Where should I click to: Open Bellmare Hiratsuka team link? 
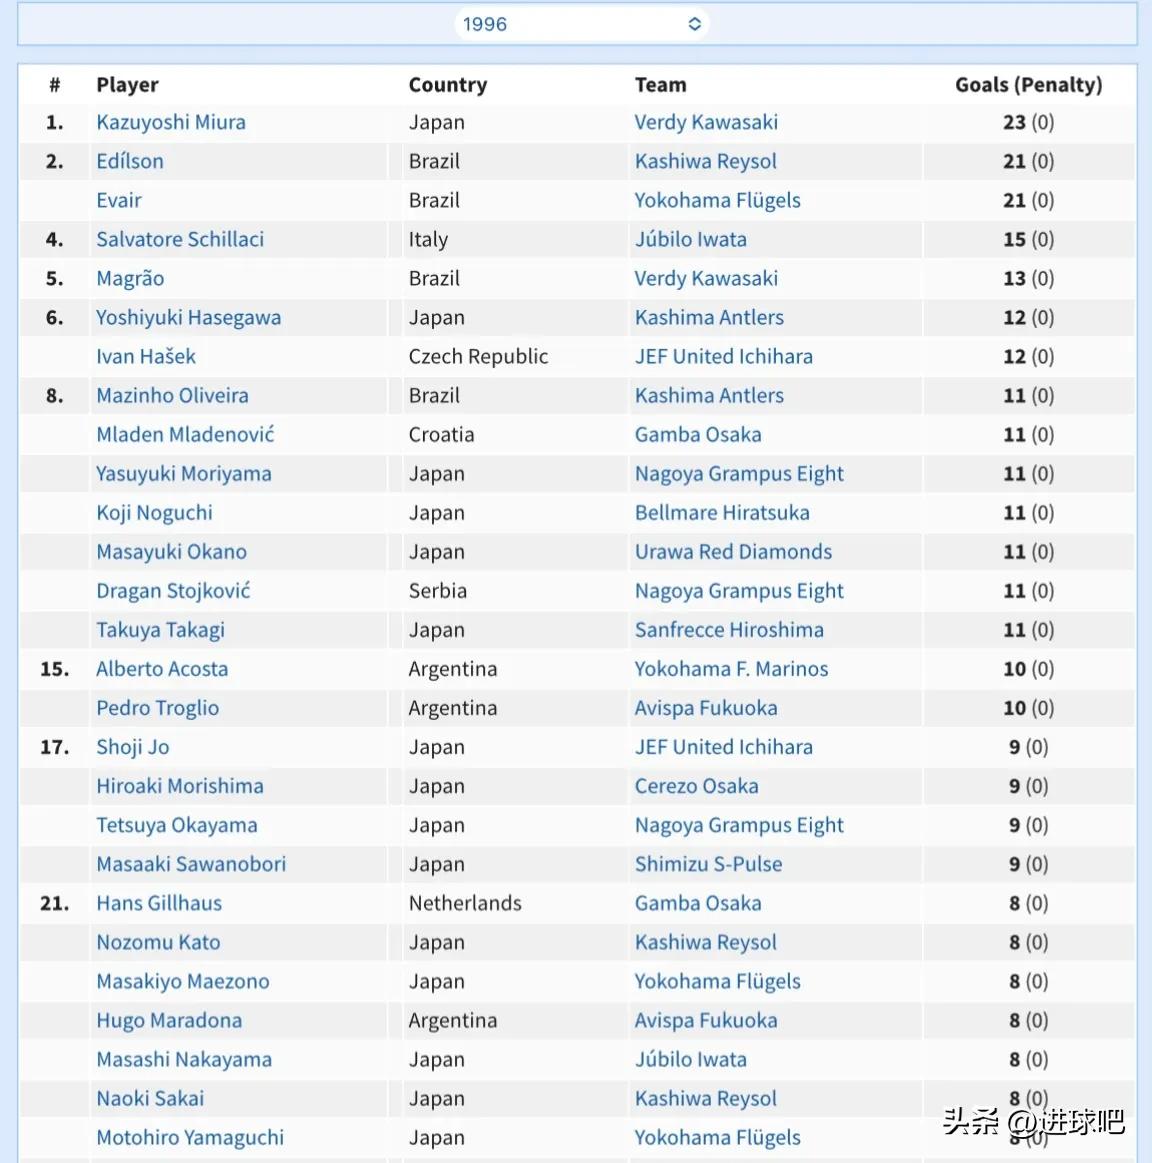pyautogui.click(x=722, y=513)
